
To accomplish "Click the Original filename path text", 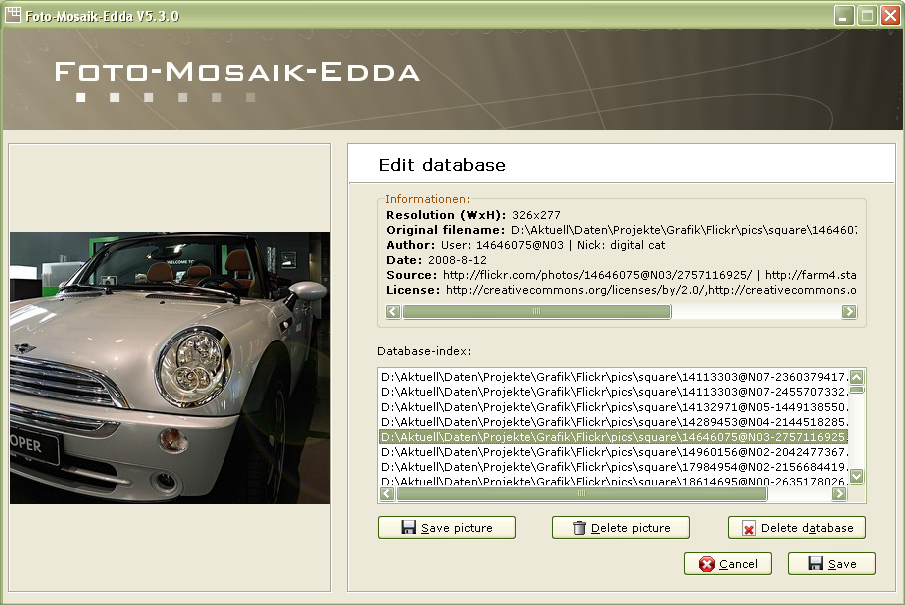I will tap(684, 230).
